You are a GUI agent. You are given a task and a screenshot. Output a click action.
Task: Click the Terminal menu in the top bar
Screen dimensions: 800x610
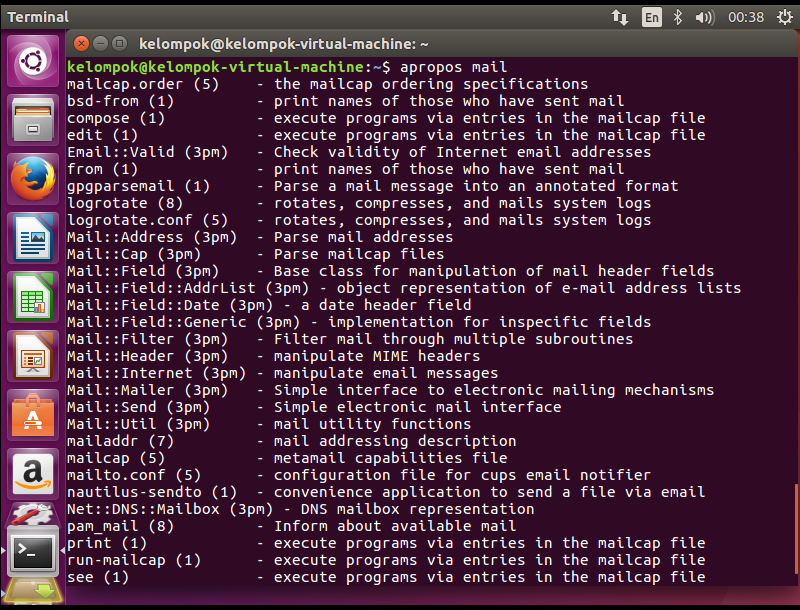[x=38, y=15]
